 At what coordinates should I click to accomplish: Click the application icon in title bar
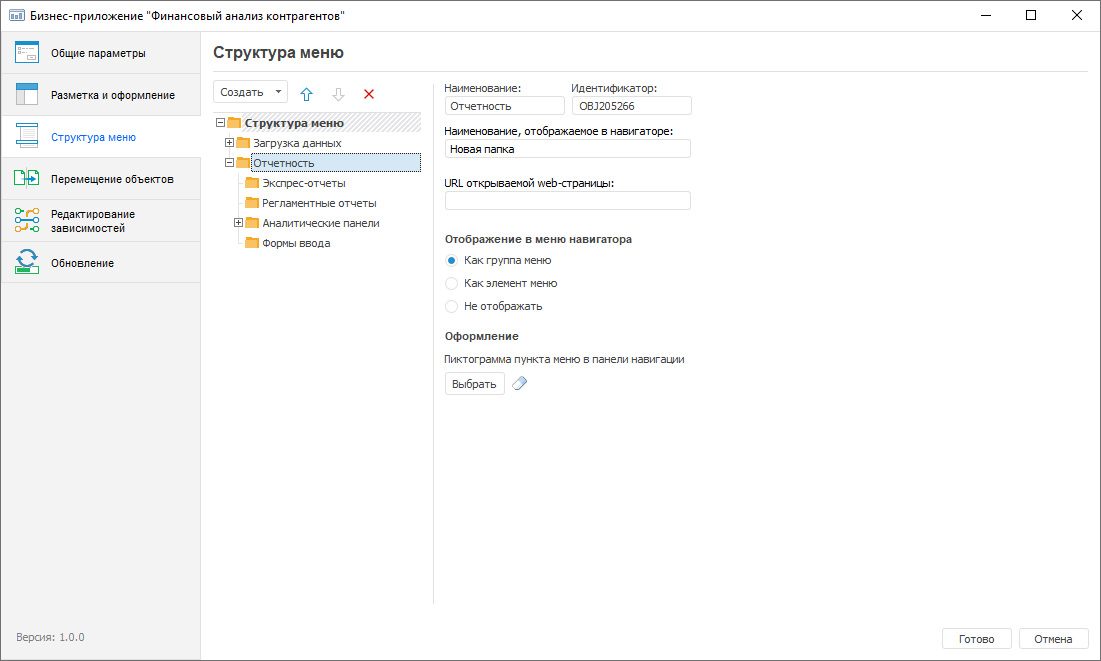tap(16, 15)
